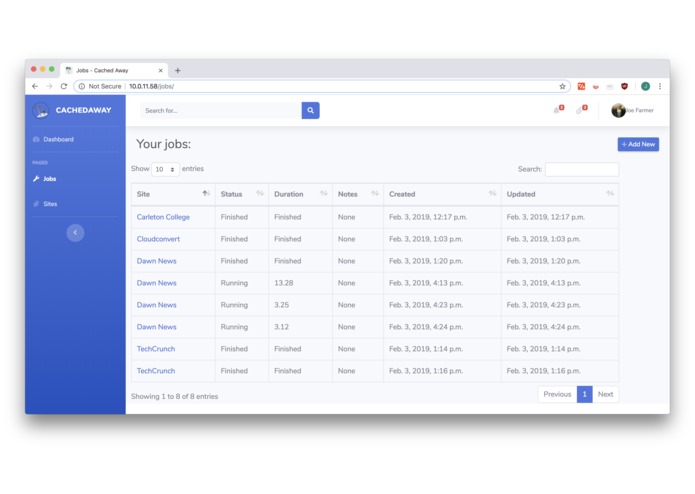Click the red shield extension icon
This screenshot has width=695, height=494.
pos(625,86)
